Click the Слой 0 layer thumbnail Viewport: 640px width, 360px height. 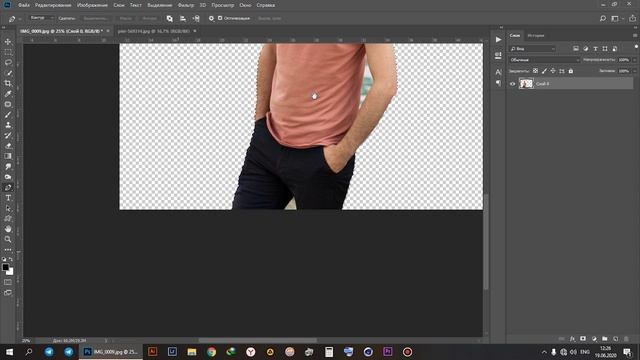(526, 84)
